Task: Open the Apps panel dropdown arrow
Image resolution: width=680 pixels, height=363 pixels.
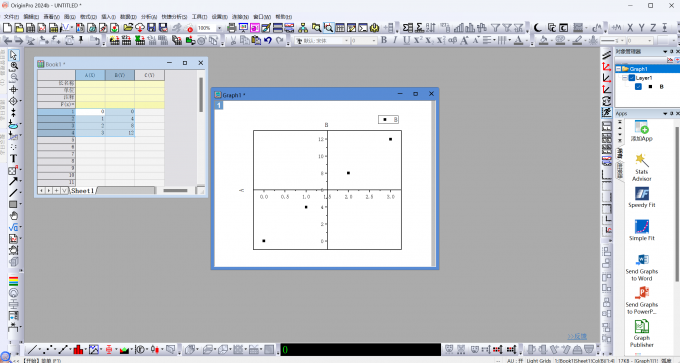Action: [665, 114]
